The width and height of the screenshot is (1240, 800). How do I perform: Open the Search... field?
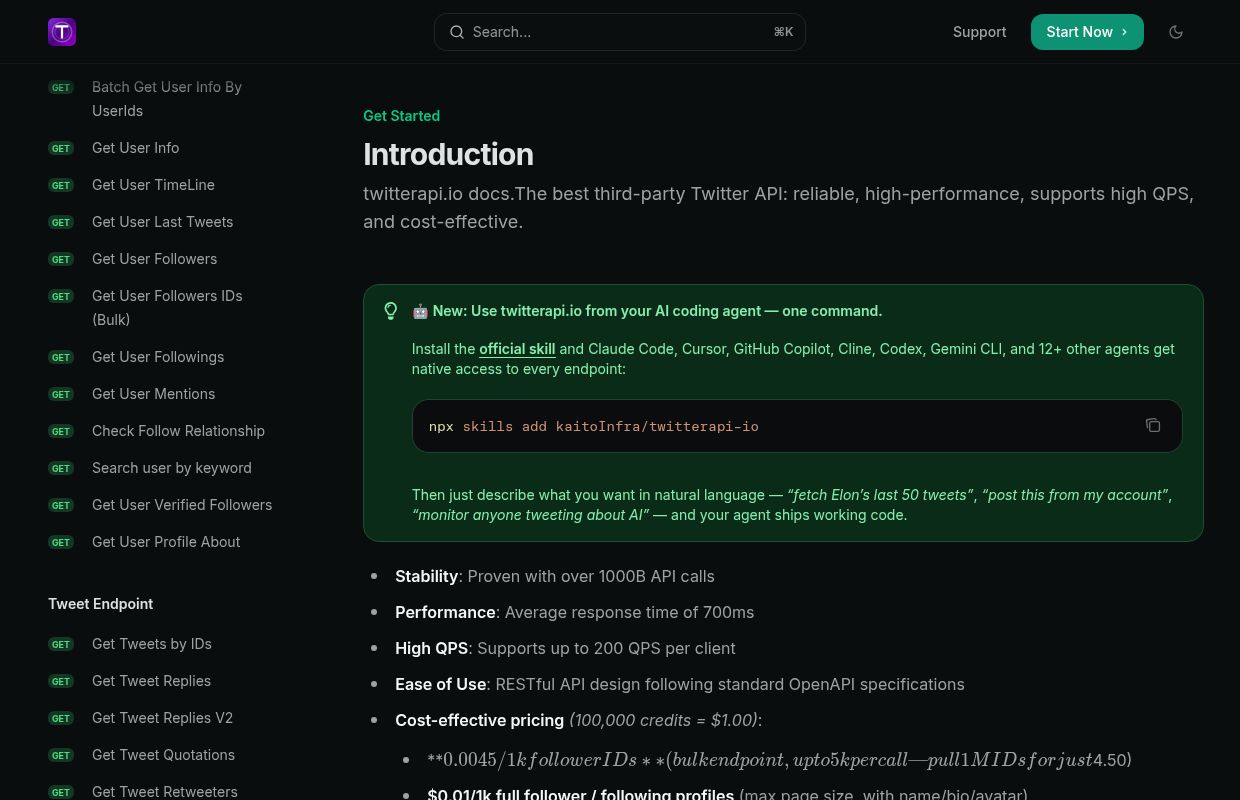(620, 32)
